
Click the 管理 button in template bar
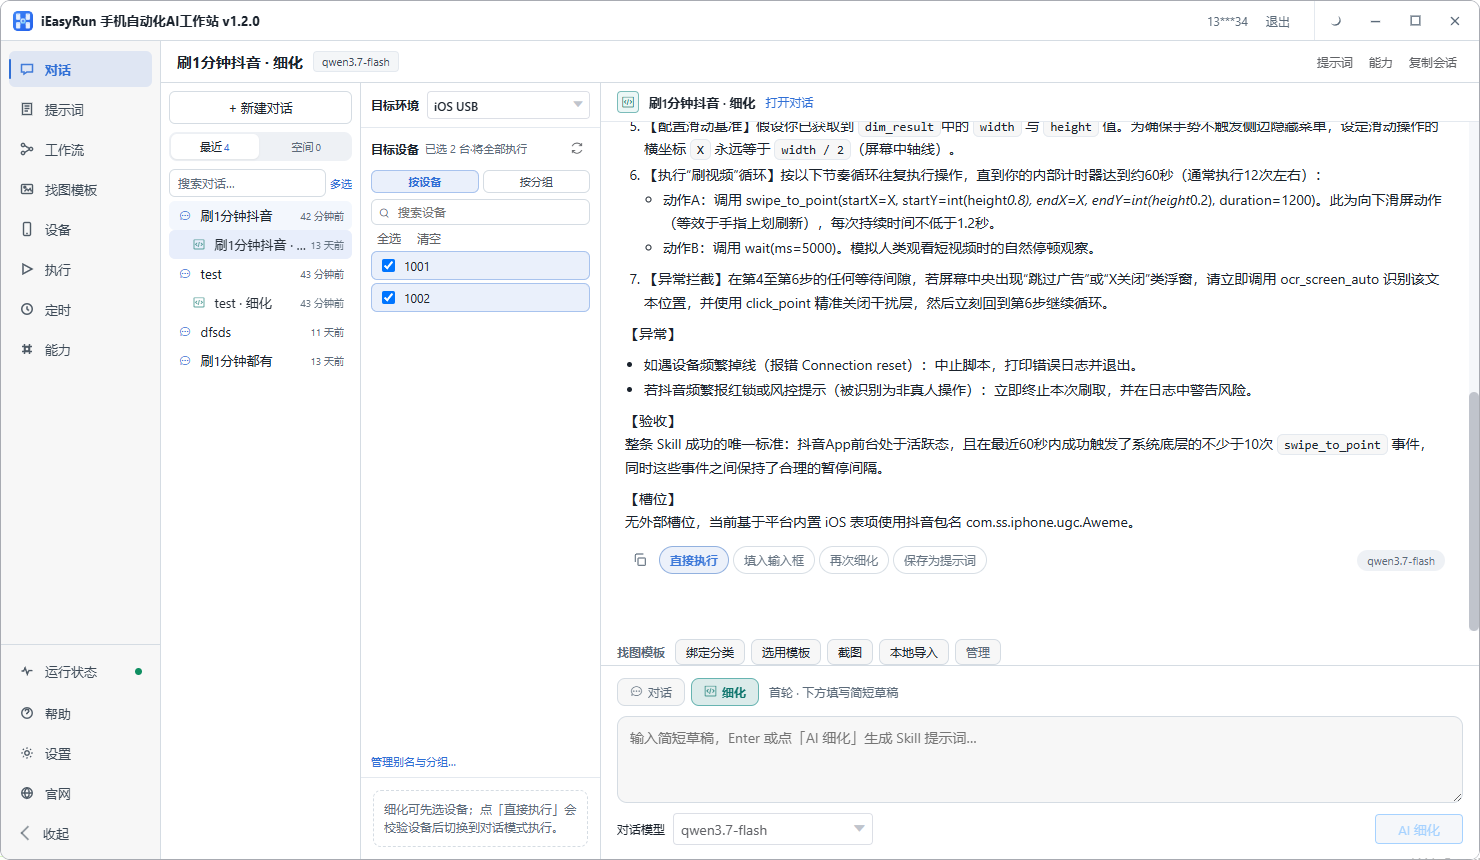pos(978,653)
